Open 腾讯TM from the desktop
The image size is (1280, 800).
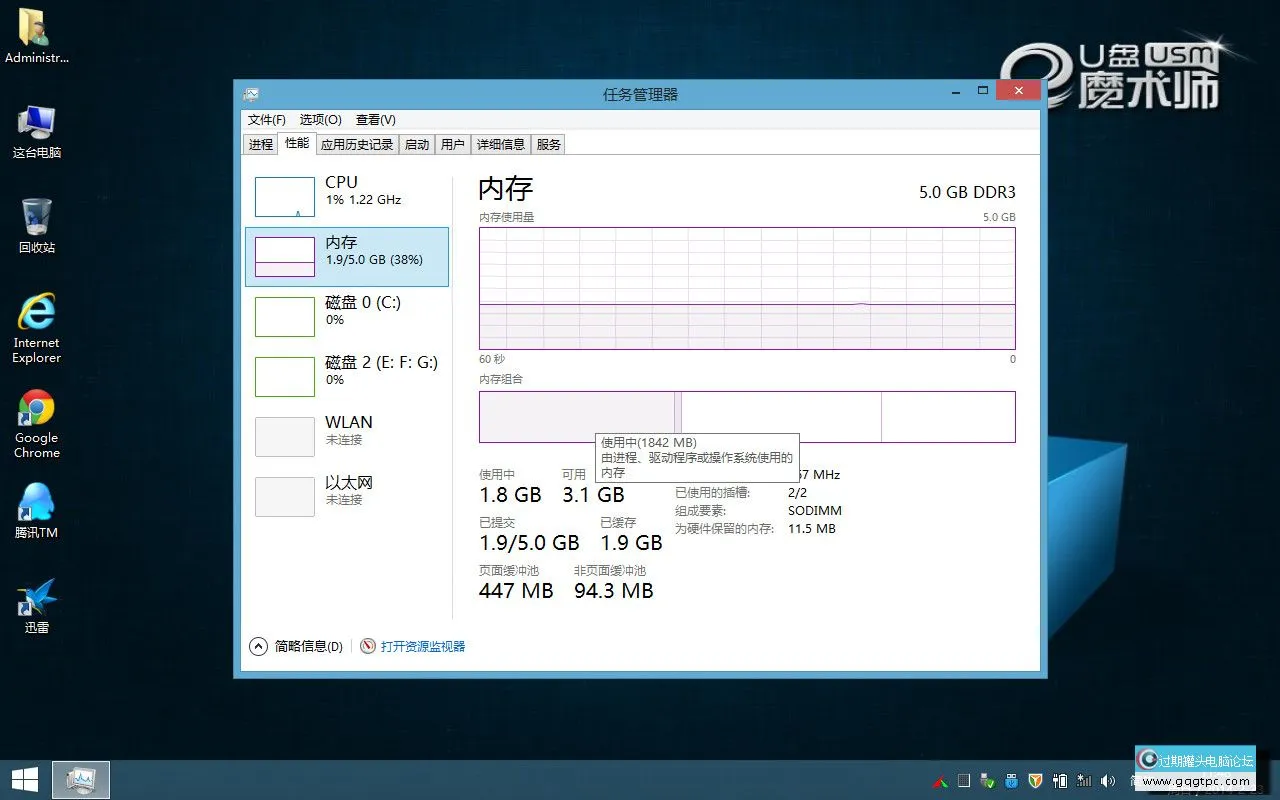point(36,510)
